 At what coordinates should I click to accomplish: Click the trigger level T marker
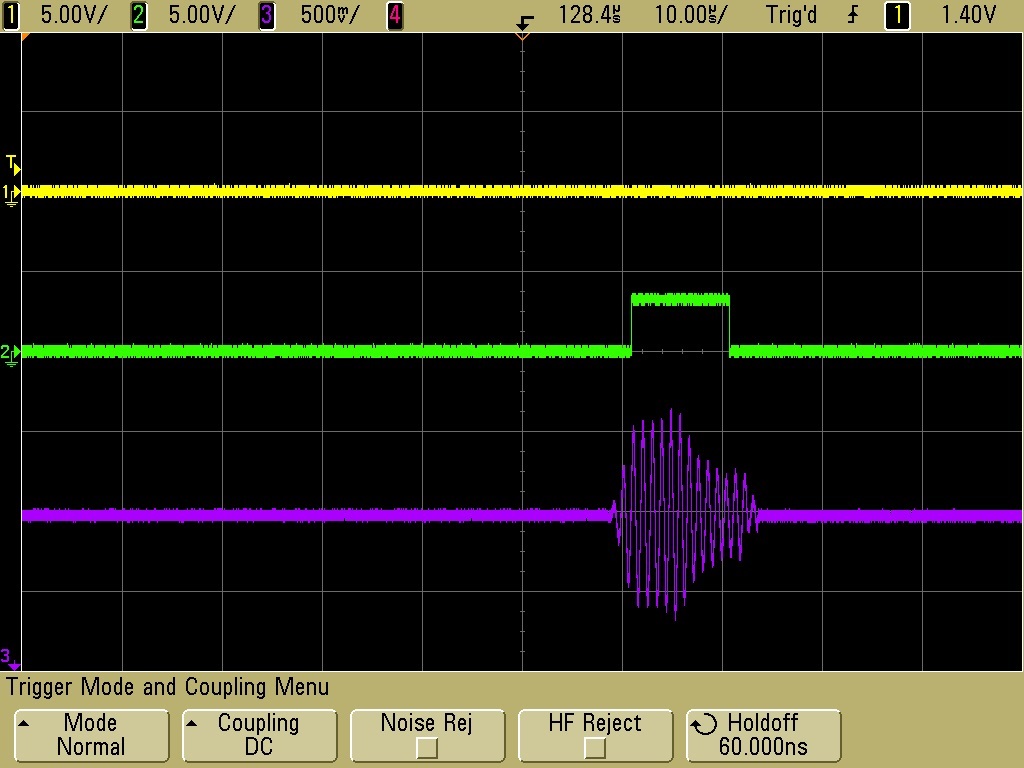point(13,164)
